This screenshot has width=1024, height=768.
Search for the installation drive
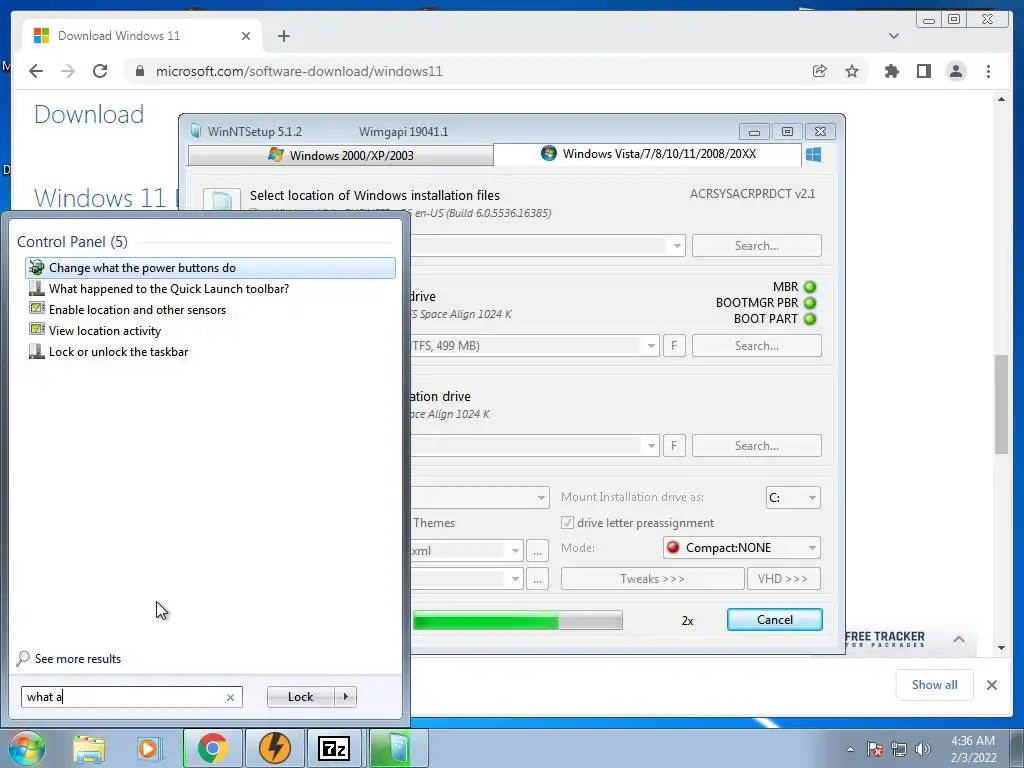(x=756, y=445)
